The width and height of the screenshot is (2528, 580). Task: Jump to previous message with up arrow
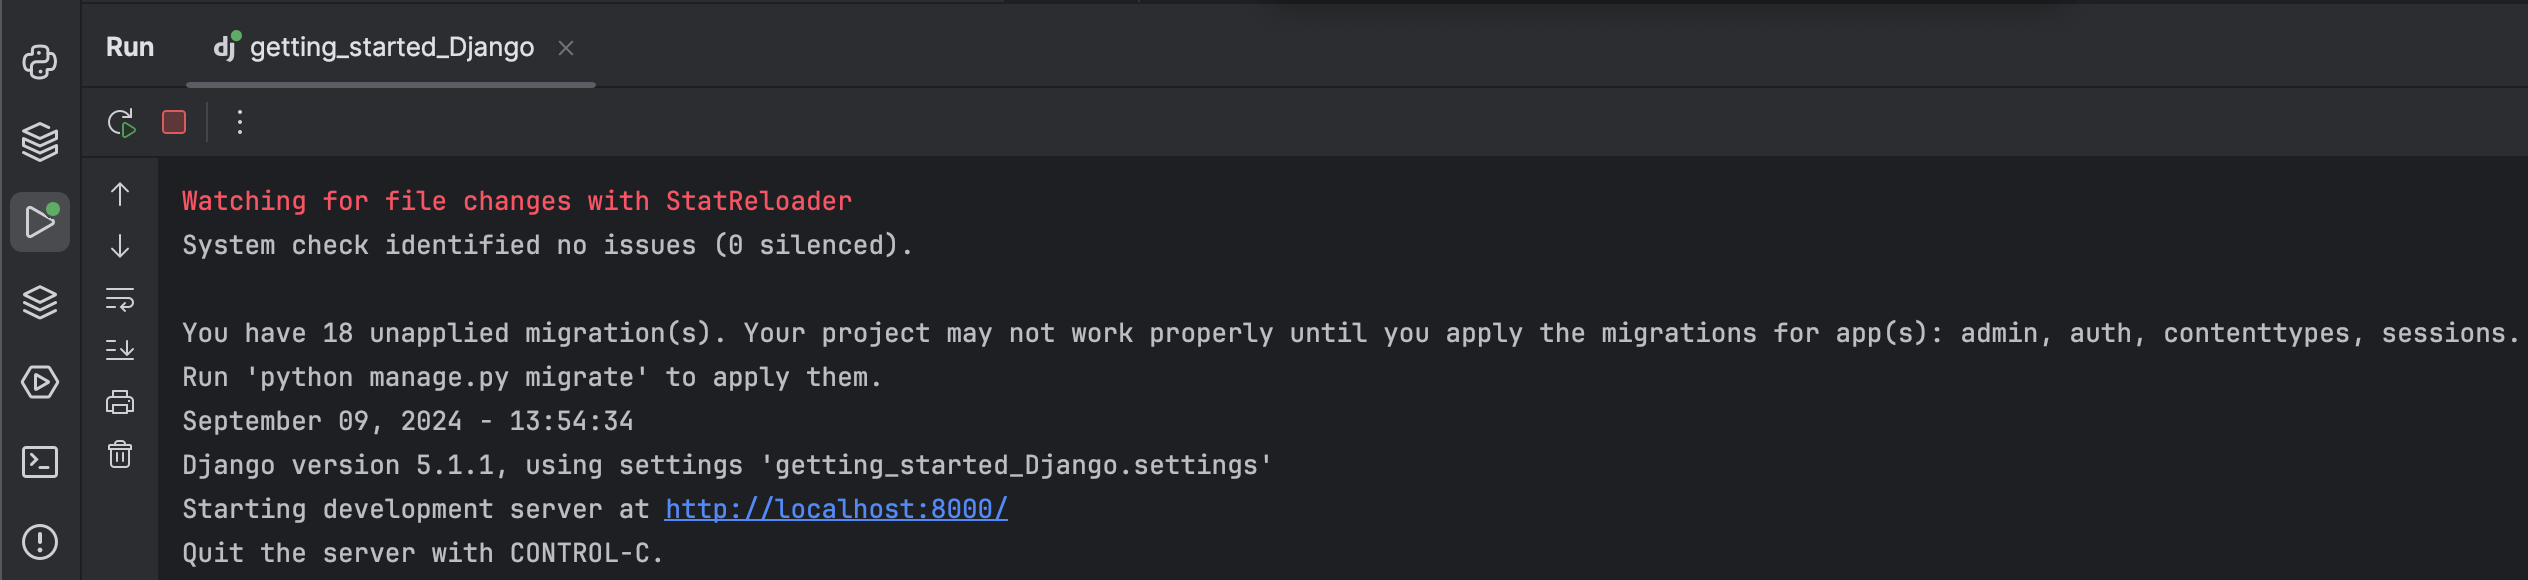[x=120, y=195]
